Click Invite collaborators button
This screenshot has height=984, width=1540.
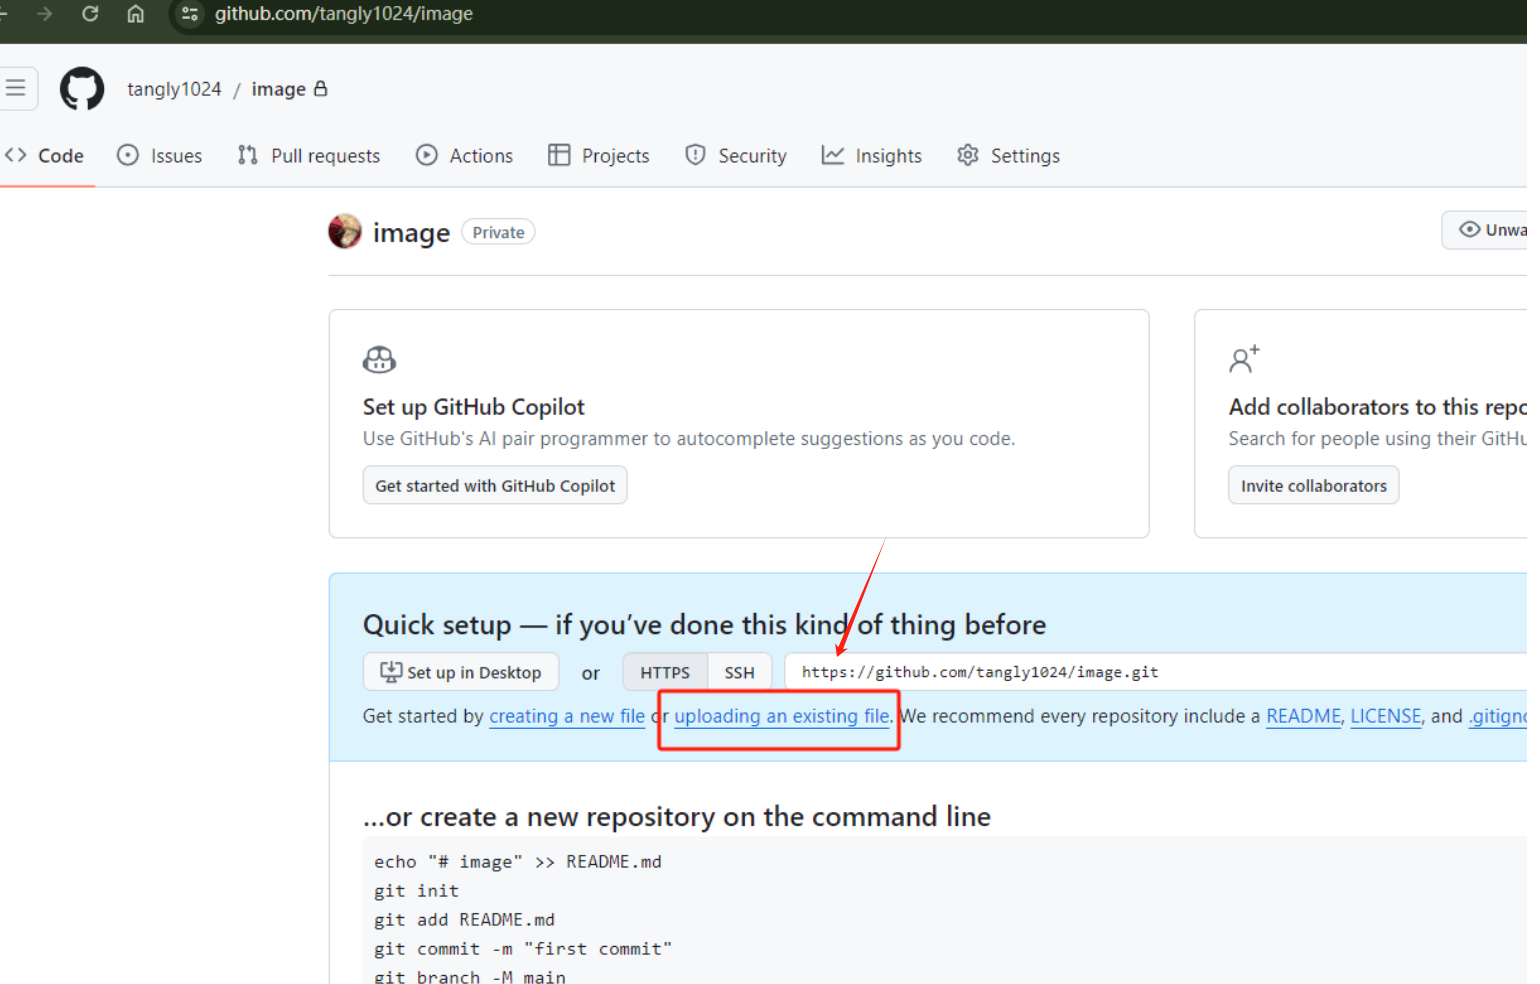coord(1314,486)
